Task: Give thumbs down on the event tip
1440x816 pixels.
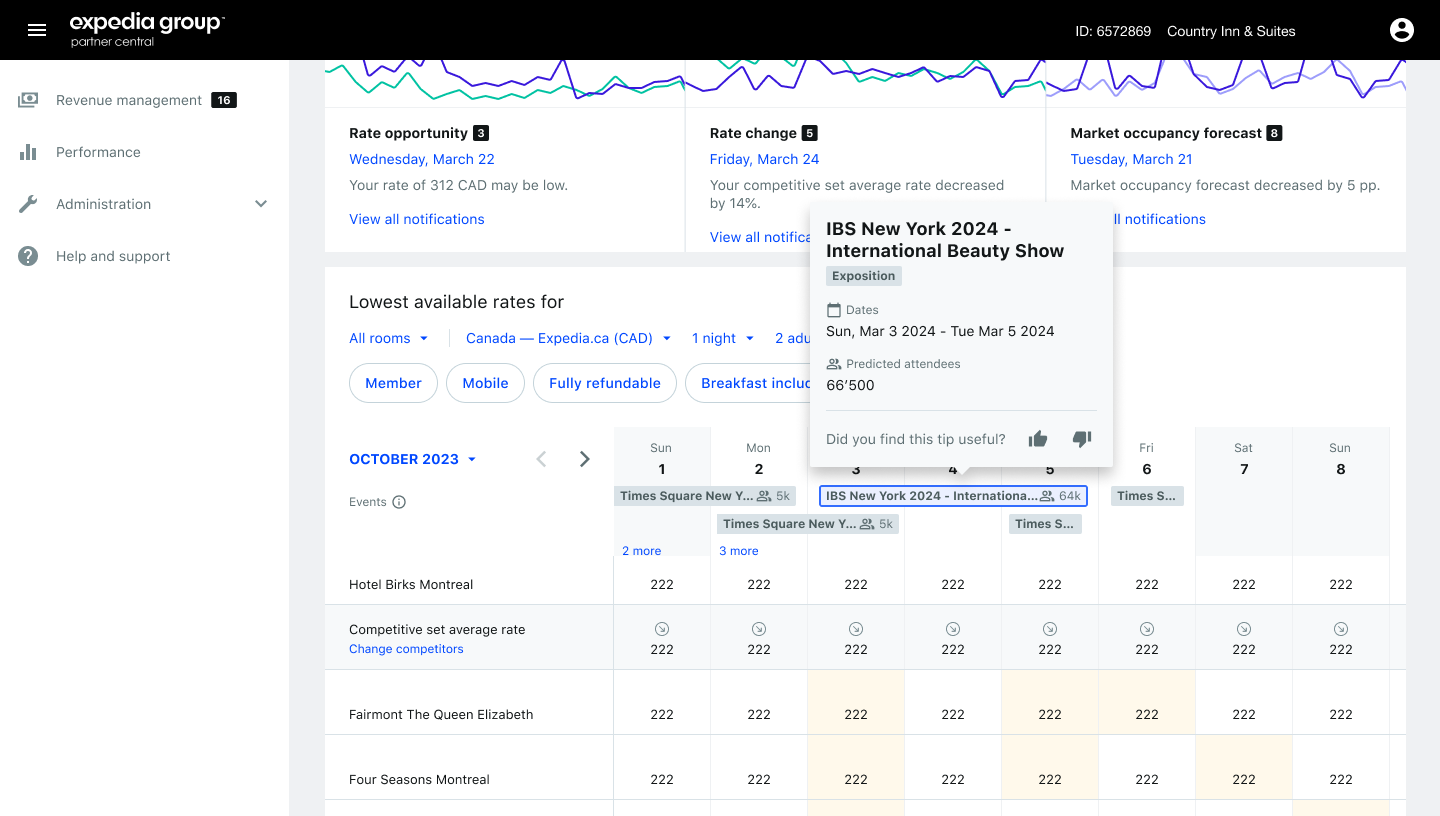Action: (x=1082, y=439)
